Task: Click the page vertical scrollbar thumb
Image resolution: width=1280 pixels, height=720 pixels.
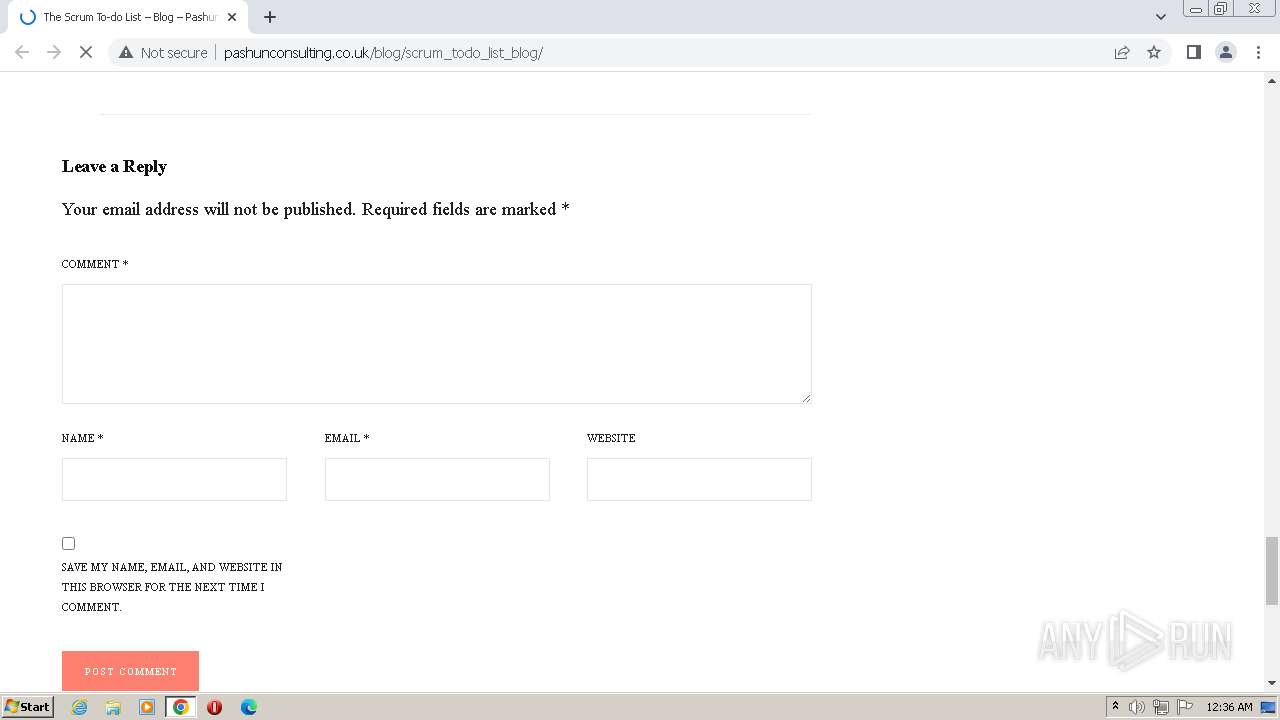Action: [x=1271, y=571]
